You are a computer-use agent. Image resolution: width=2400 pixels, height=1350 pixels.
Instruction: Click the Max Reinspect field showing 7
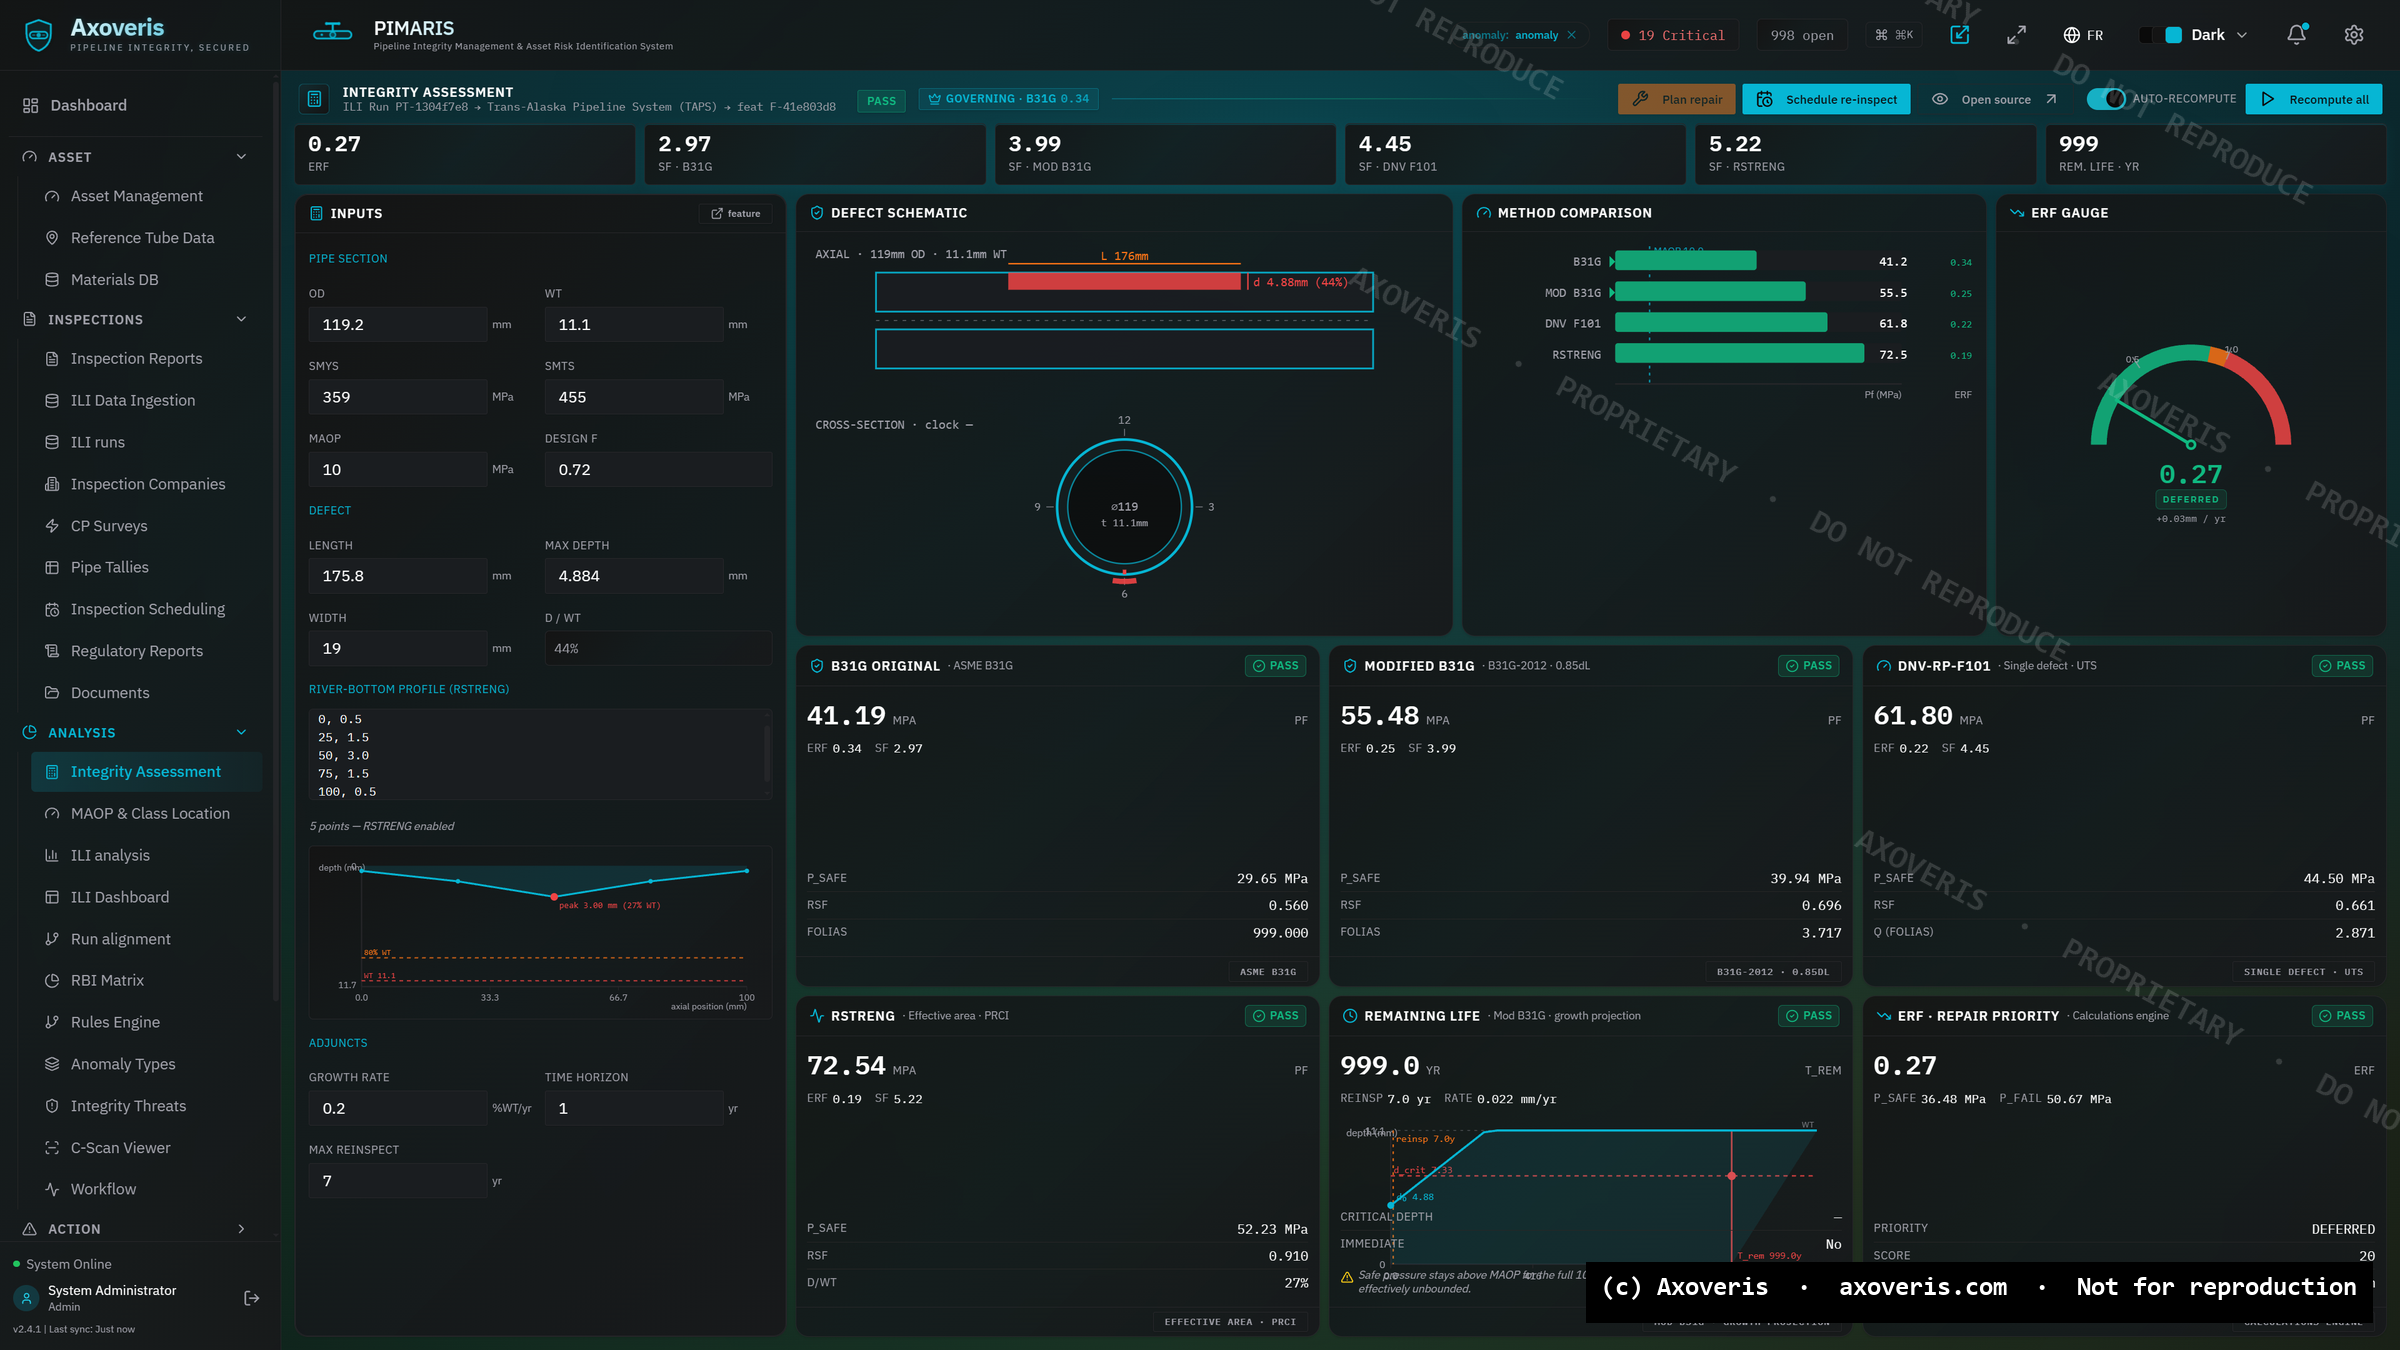(x=398, y=1181)
